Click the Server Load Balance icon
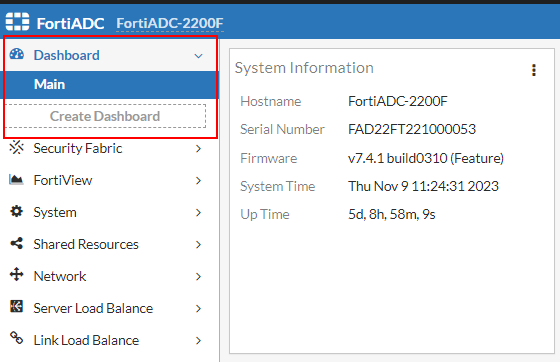This screenshot has height=362, width=560. pos(16,306)
